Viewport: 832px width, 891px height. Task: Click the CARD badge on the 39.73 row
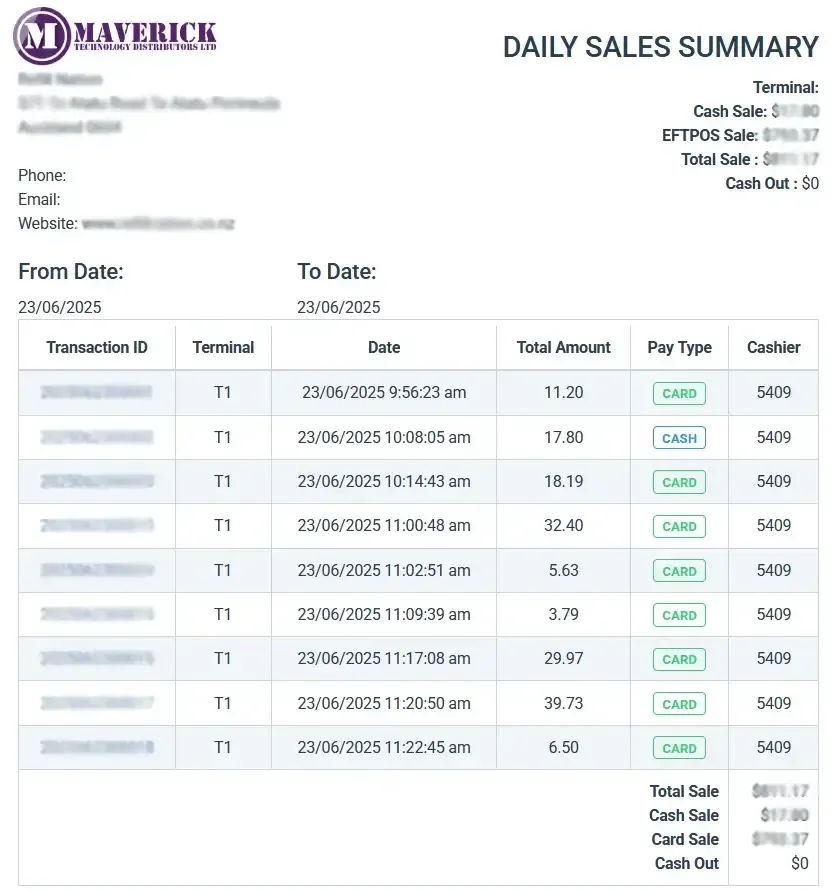click(x=679, y=704)
